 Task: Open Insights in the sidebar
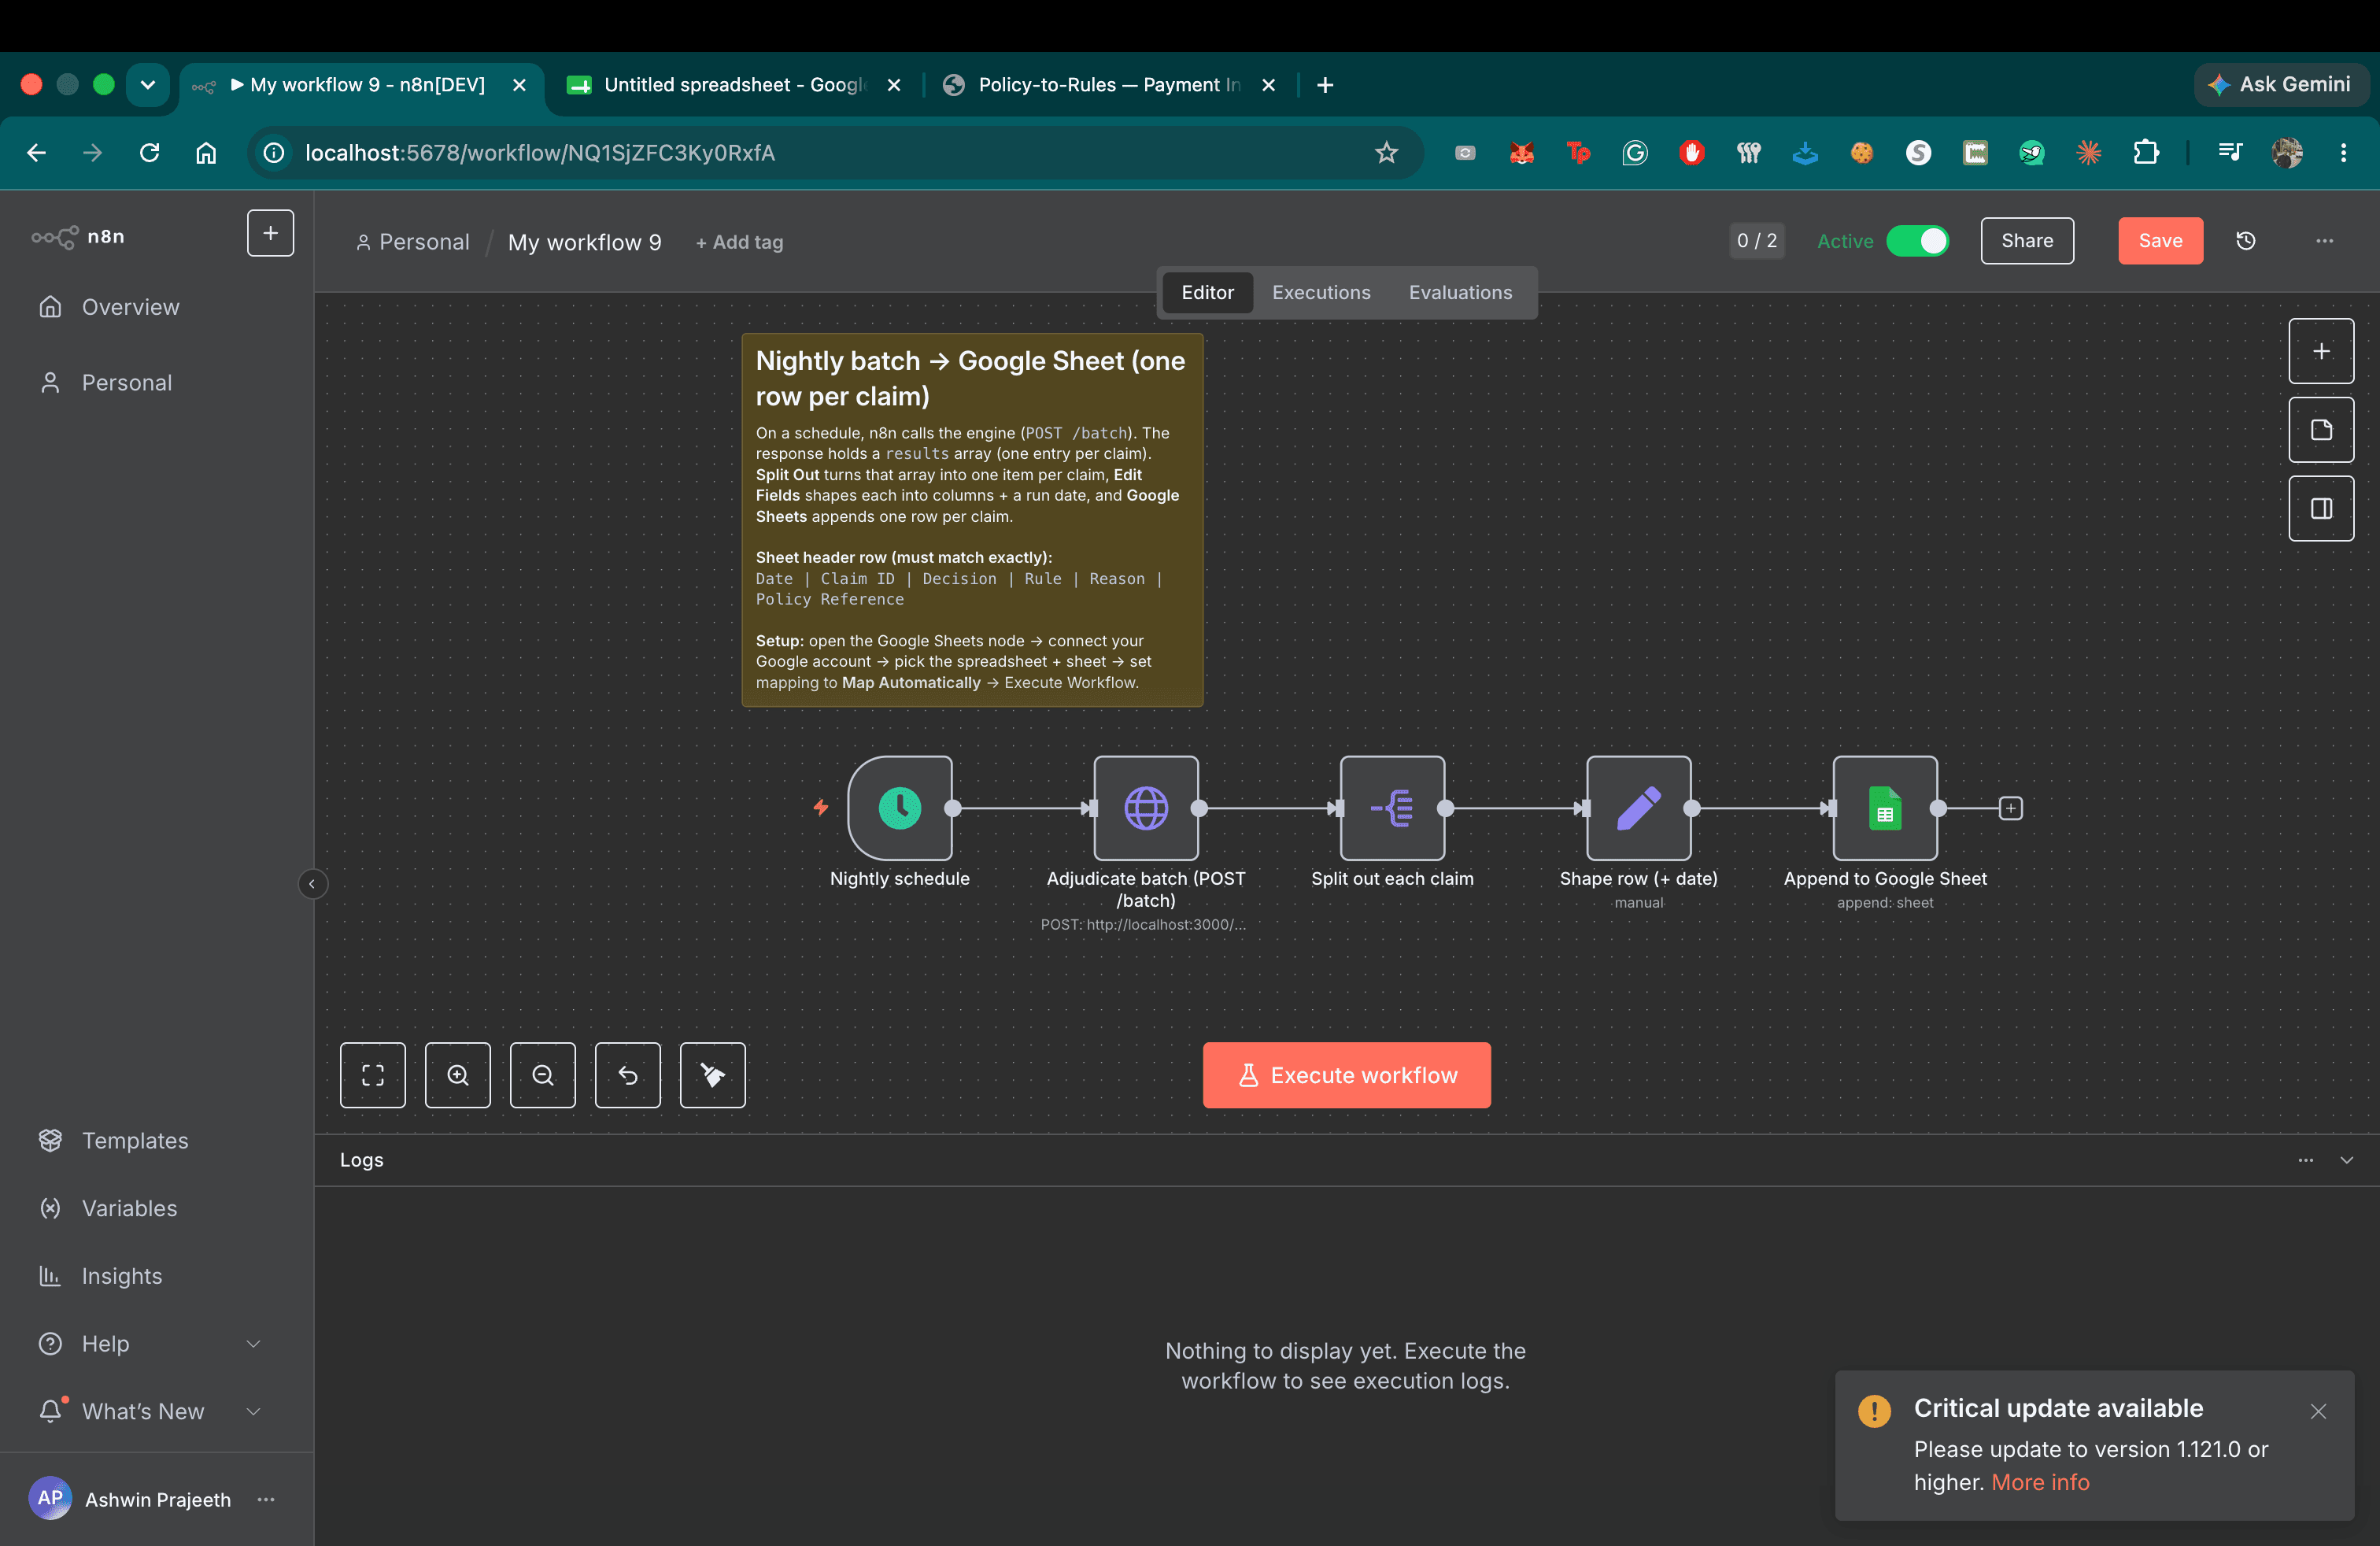pos(157,1276)
